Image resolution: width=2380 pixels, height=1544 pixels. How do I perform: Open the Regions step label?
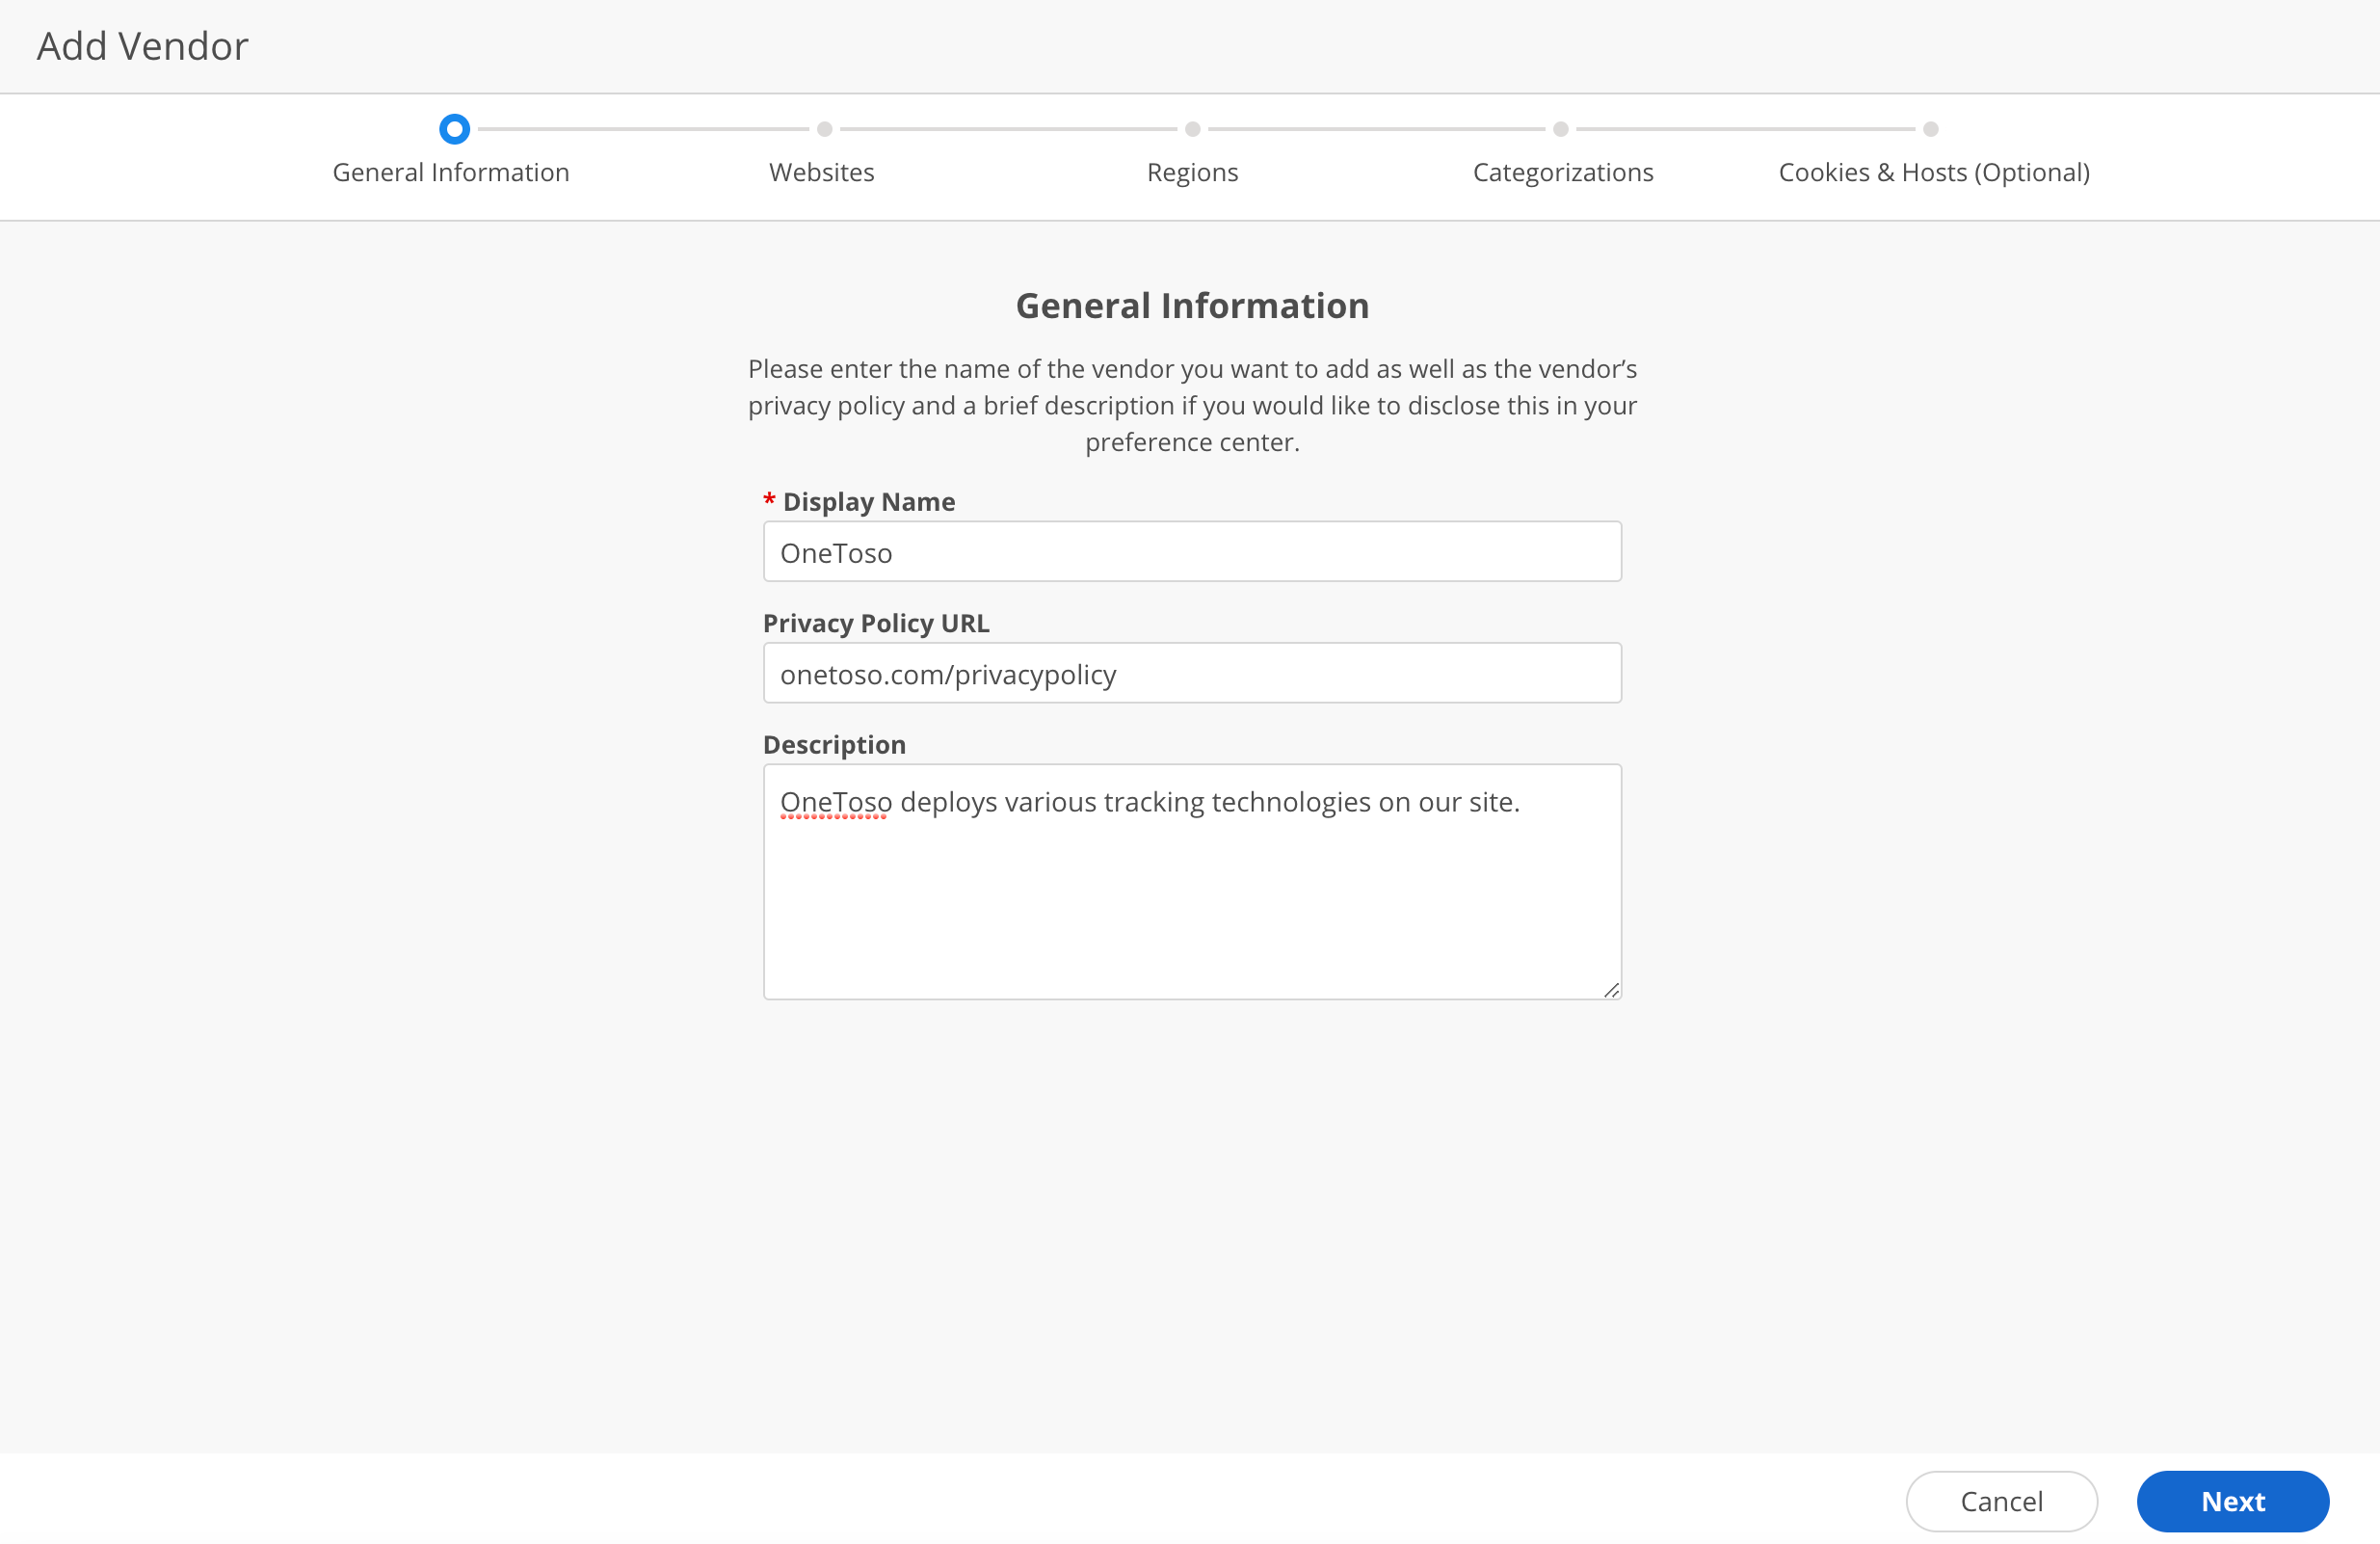[x=1192, y=172]
